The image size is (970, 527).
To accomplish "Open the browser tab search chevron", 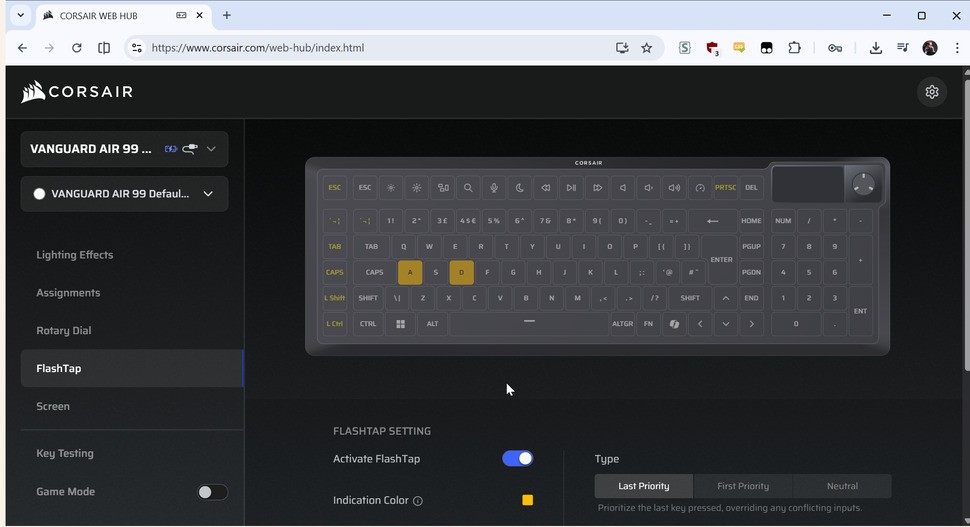I will pos(20,15).
